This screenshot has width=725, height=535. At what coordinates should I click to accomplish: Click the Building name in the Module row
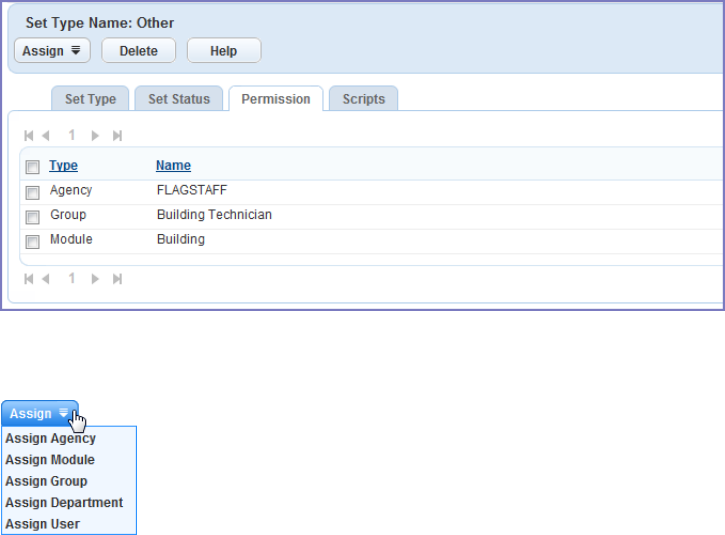[x=181, y=239]
